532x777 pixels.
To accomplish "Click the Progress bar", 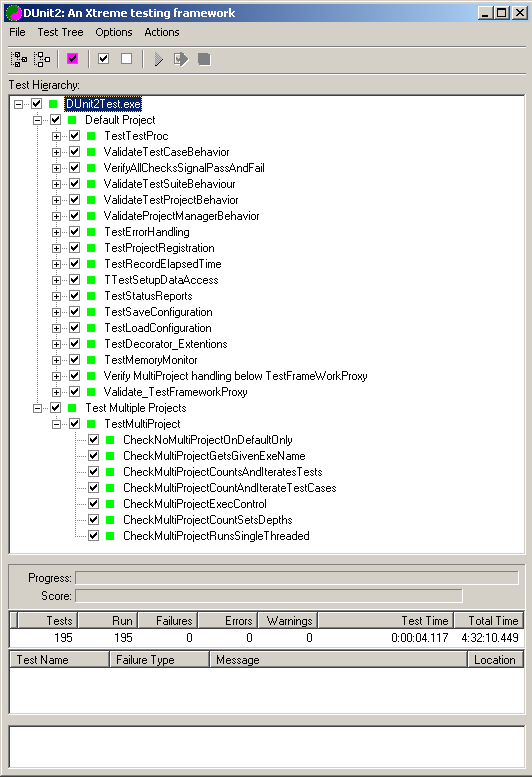I will pyautogui.click(x=297, y=578).
